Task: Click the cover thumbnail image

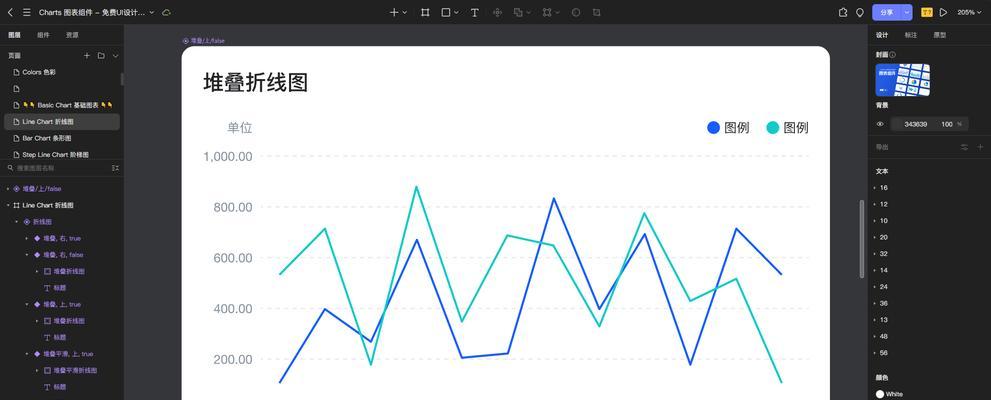Action: coord(903,80)
